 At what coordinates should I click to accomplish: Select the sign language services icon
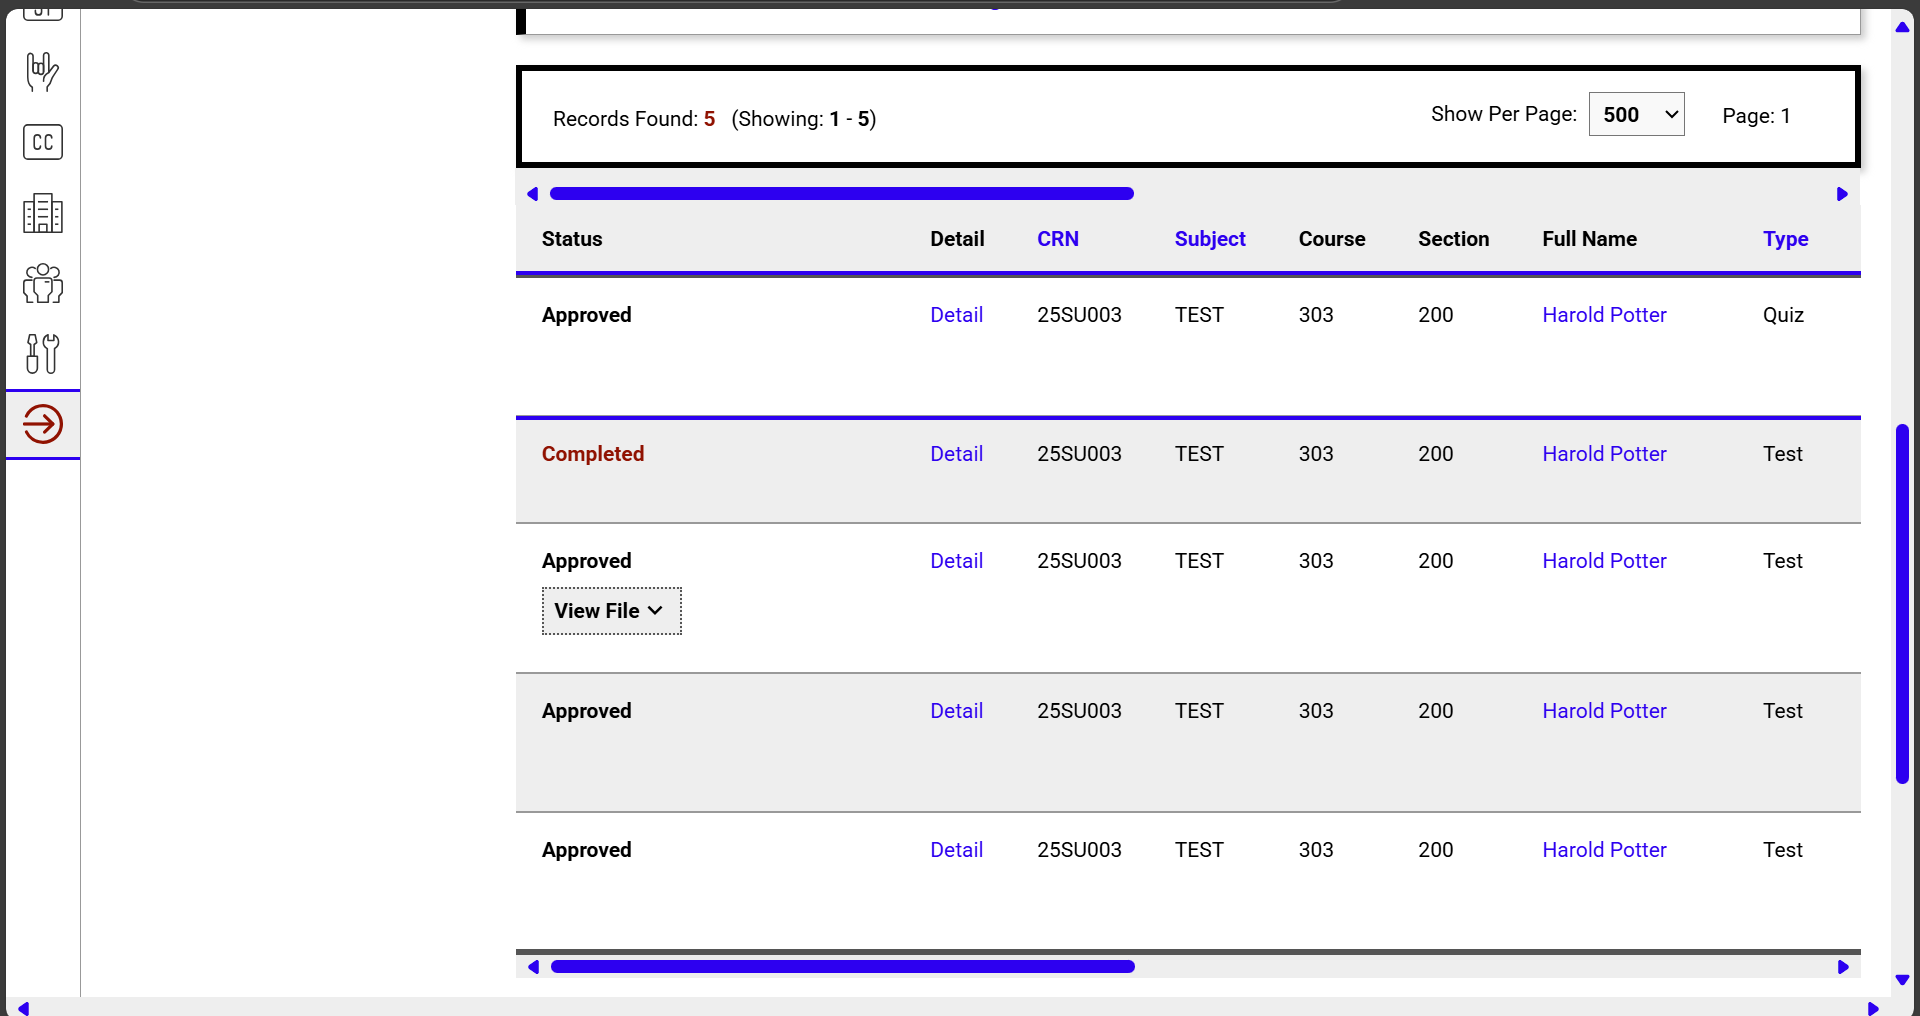coord(42,72)
